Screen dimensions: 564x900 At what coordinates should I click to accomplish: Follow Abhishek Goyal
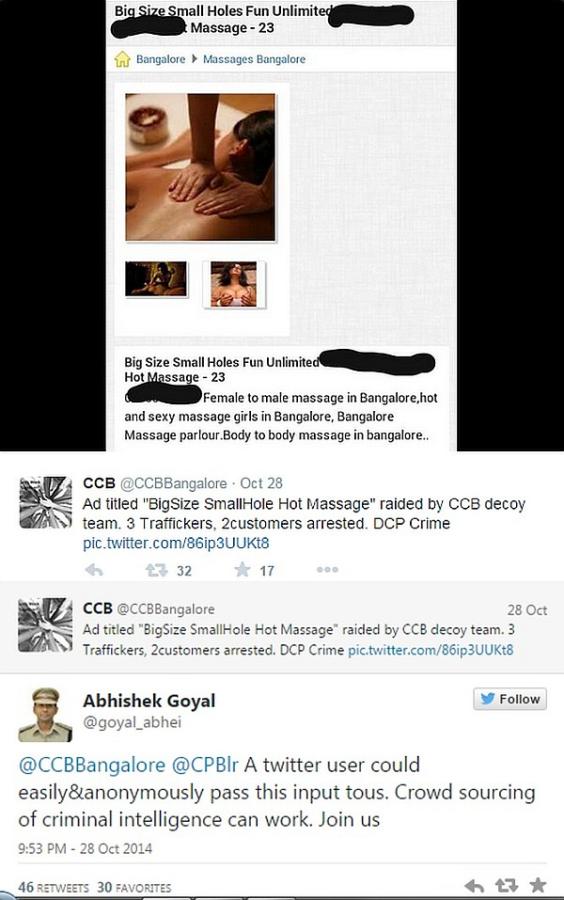pos(510,699)
